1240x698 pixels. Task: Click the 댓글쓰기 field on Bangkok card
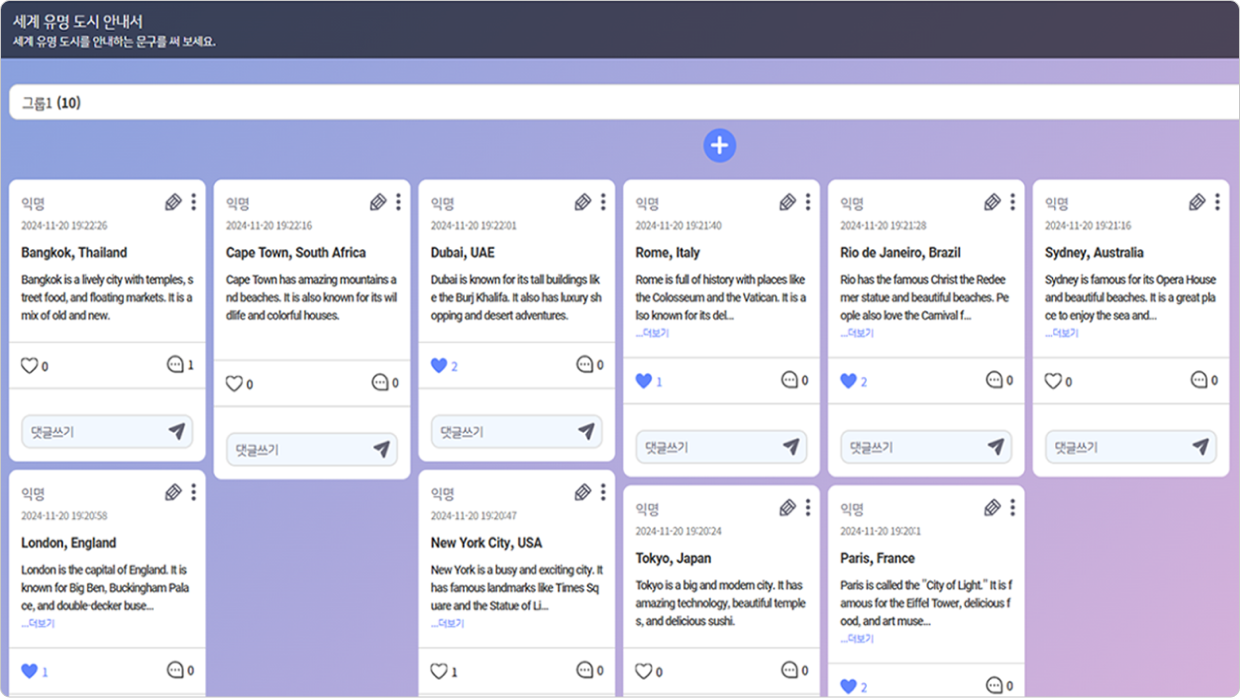[x=107, y=432]
